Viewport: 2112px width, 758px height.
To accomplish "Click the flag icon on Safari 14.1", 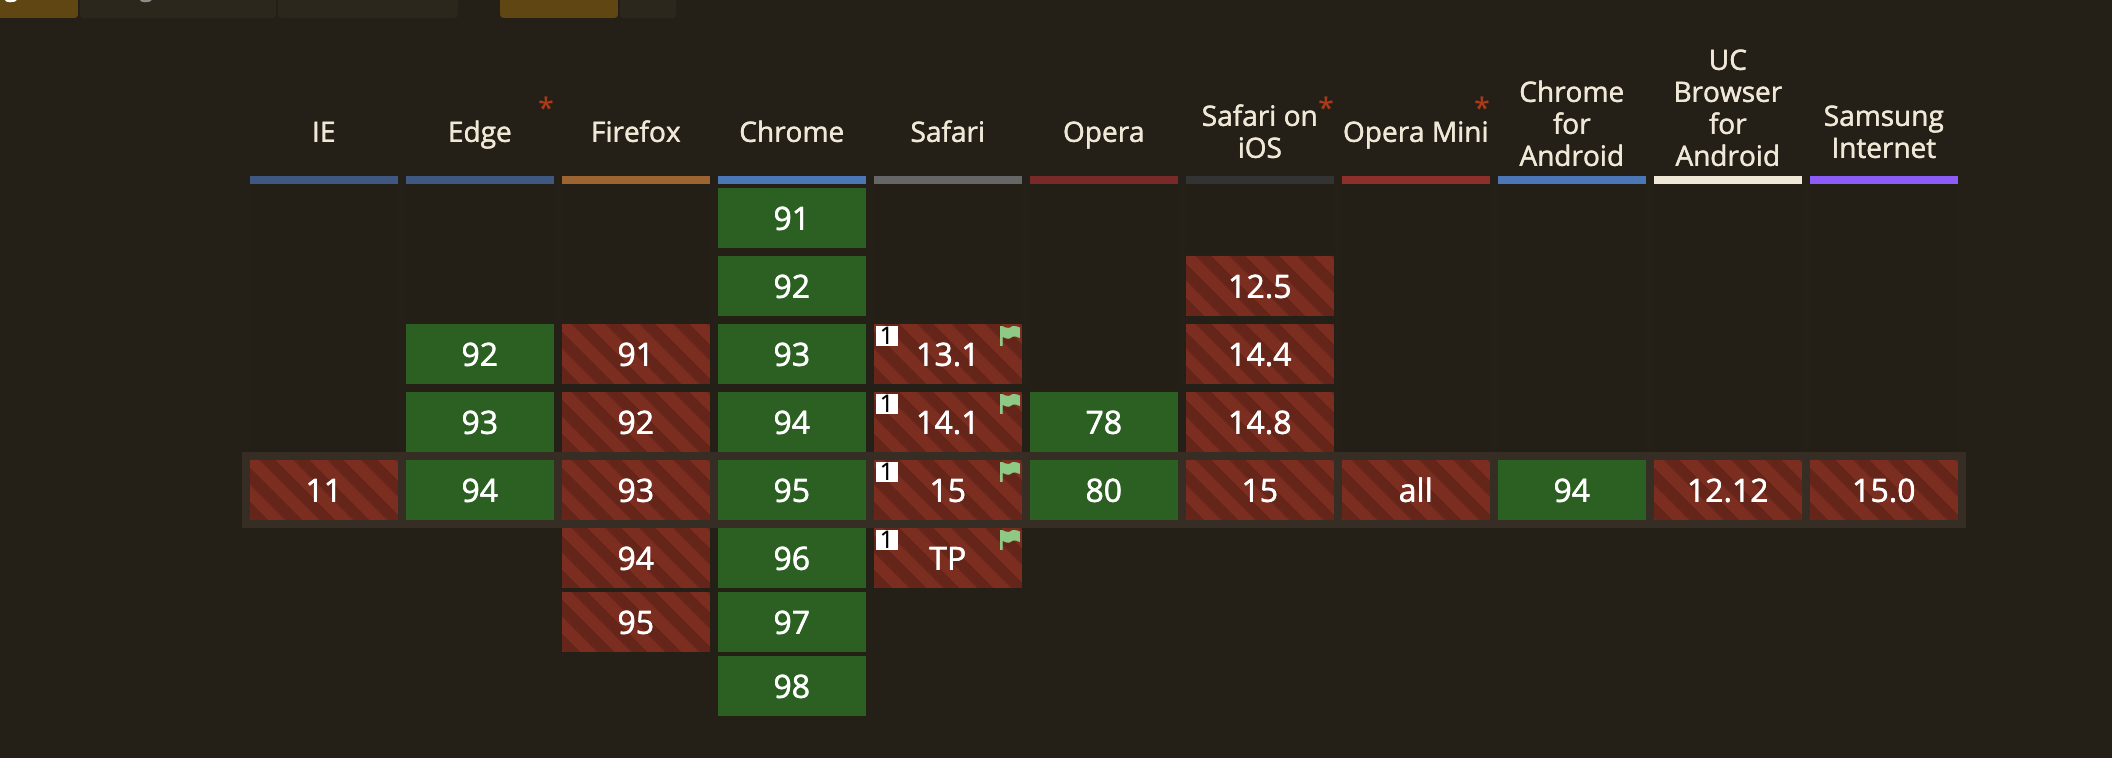I will 1010,403.
